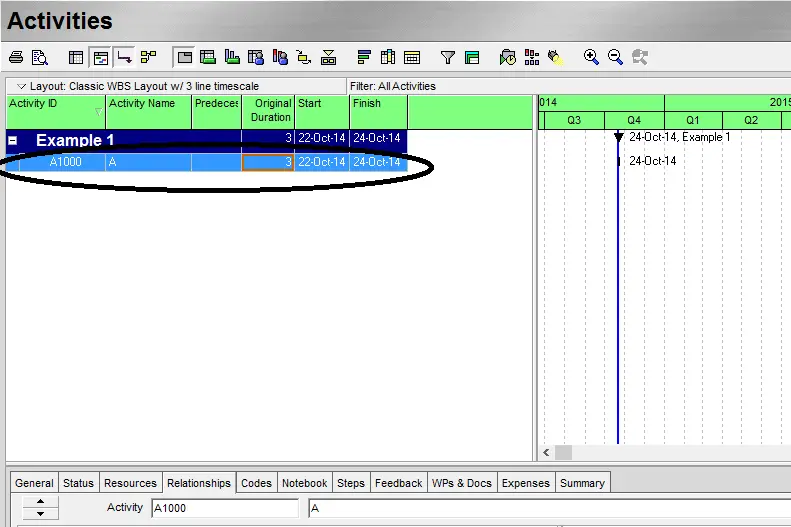Open the Summary tab
Viewport: 791px width, 527px height.
click(x=583, y=483)
